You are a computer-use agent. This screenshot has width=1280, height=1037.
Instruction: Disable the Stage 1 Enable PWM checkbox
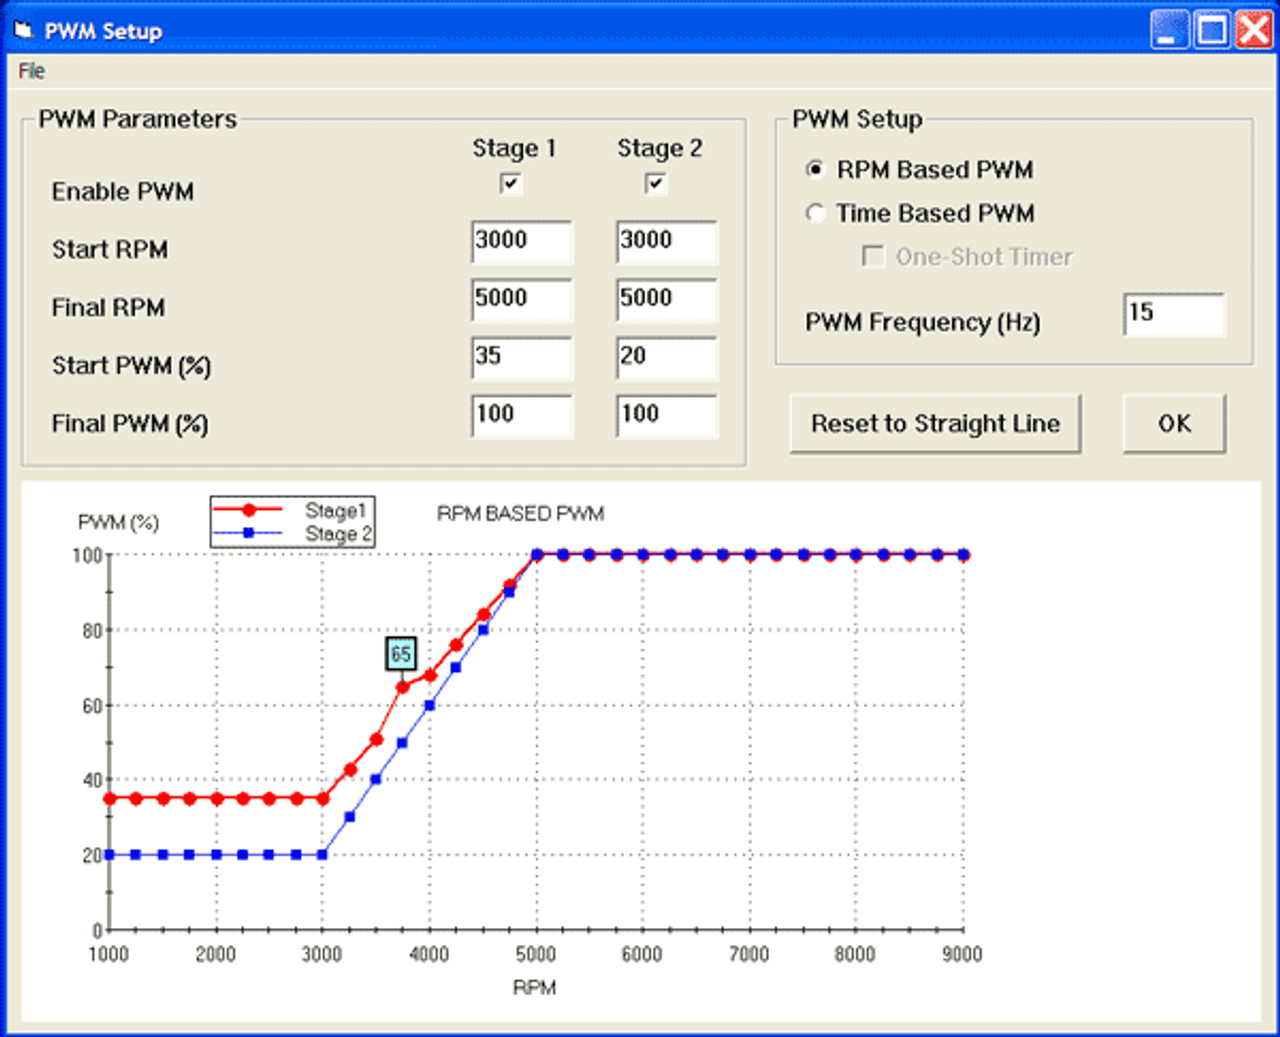point(511,184)
